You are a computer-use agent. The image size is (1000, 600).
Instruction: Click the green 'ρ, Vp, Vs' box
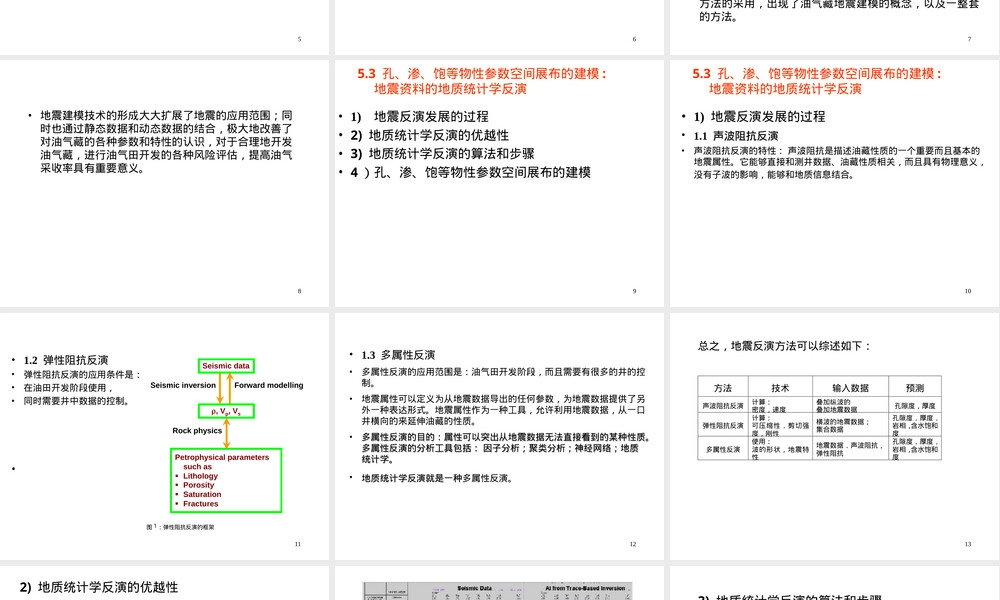coord(226,411)
